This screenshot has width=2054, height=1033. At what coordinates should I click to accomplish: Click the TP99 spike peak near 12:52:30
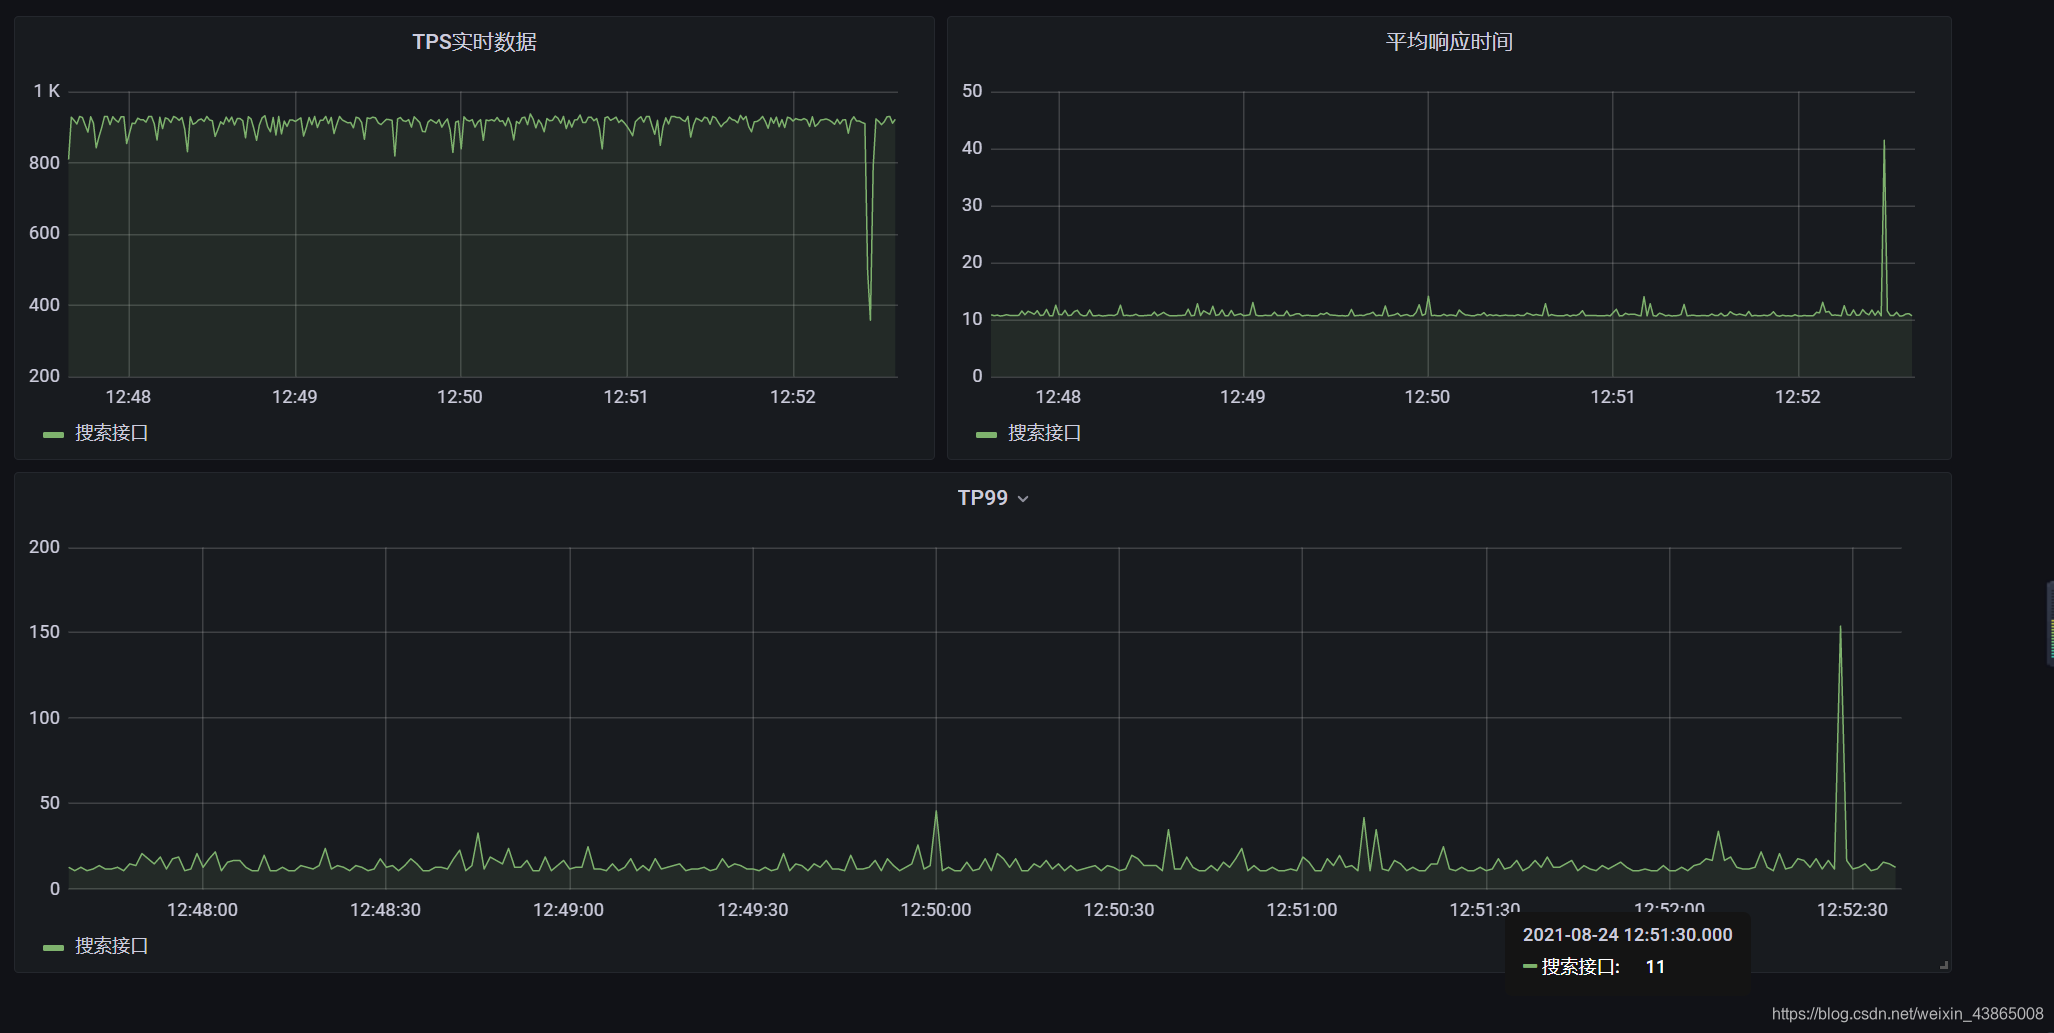pos(1840,628)
